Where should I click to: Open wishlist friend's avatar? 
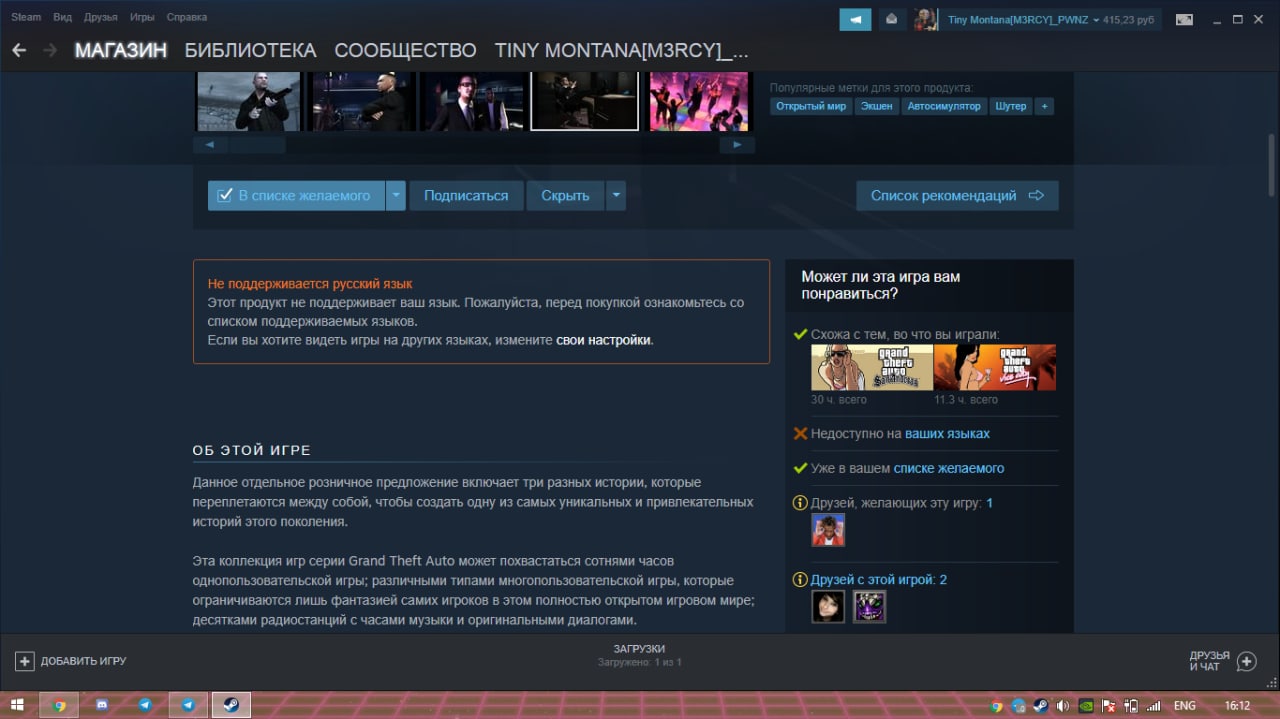tap(828, 530)
